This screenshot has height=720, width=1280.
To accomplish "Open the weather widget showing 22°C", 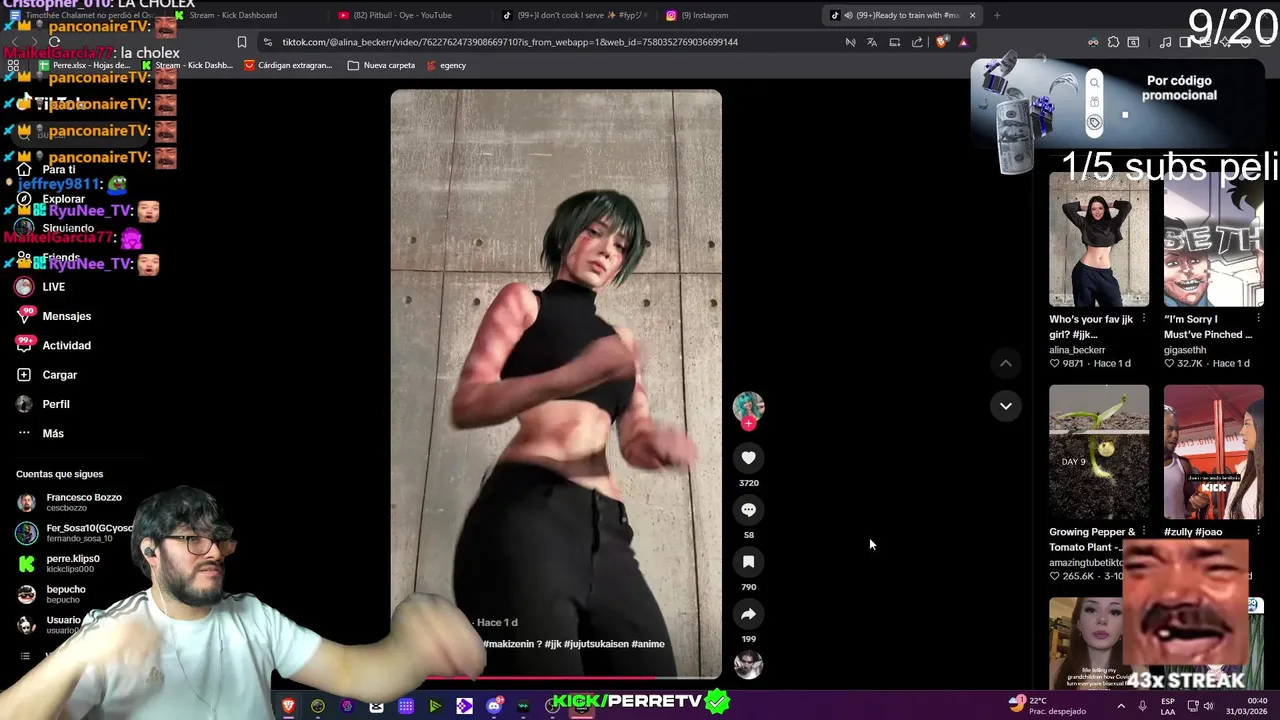I will [1045, 705].
